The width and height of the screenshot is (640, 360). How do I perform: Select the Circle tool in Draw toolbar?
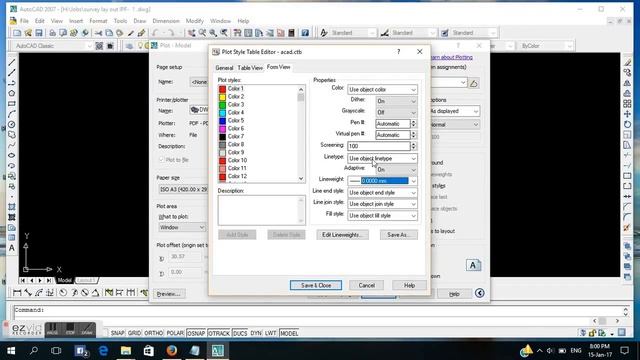point(12,124)
